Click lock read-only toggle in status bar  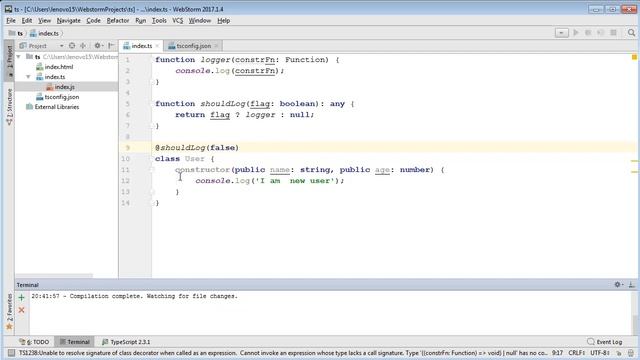[x=619, y=353]
